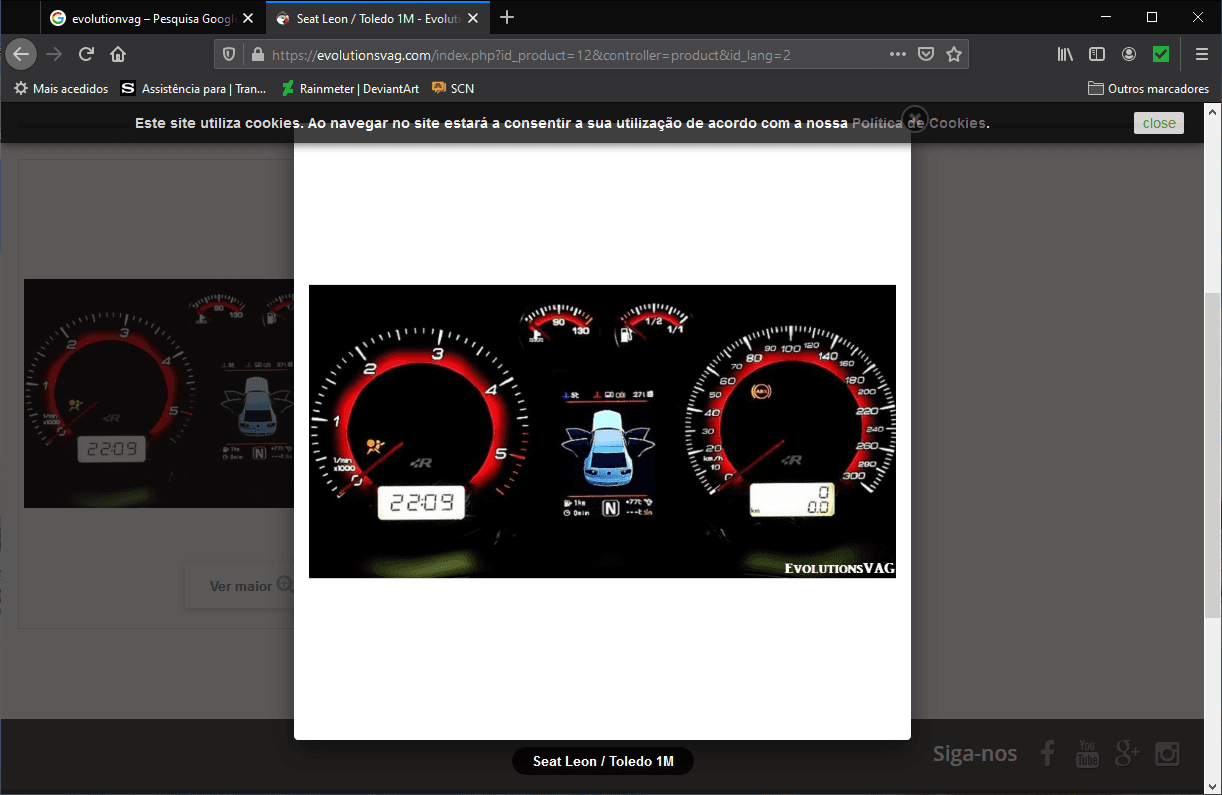The image size is (1222, 795).
Task: Close the enlarged image lightbox
Action: pyautogui.click(x=914, y=119)
